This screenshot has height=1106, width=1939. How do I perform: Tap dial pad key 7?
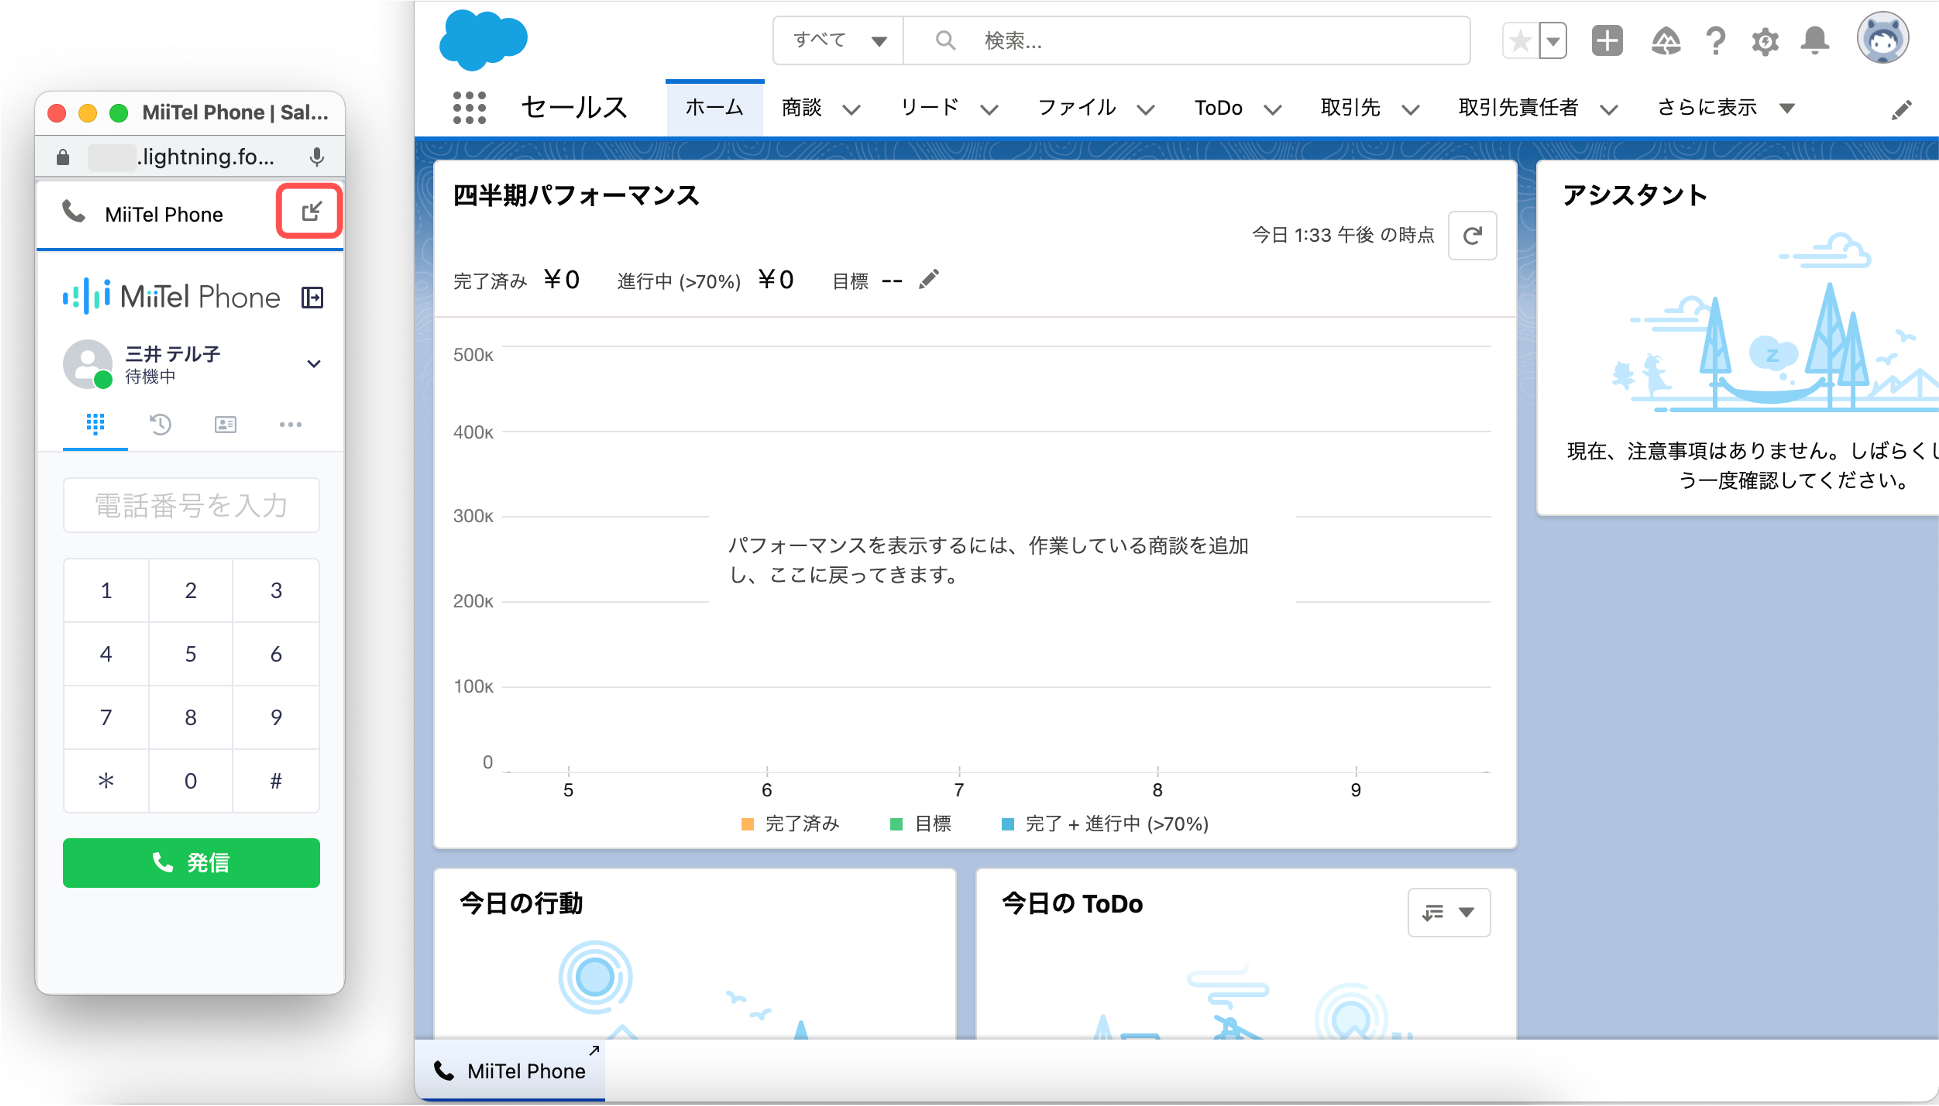pyautogui.click(x=106, y=718)
